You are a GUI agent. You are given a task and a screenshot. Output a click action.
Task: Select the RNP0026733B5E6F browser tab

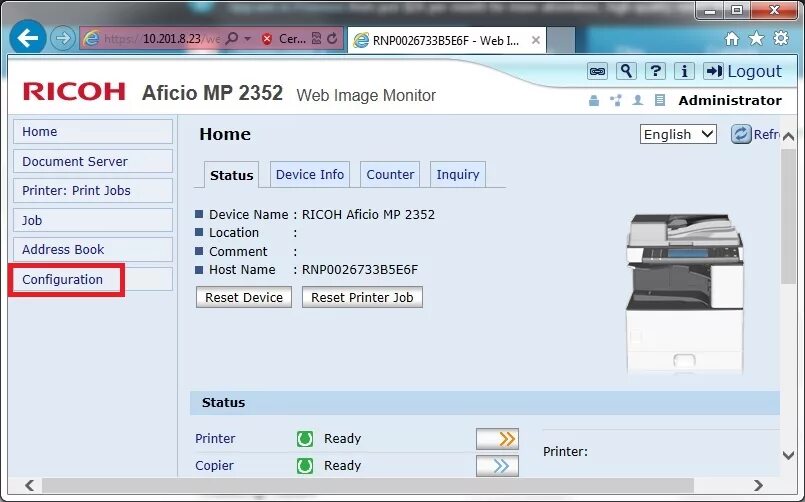pyautogui.click(x=447, y=40)
